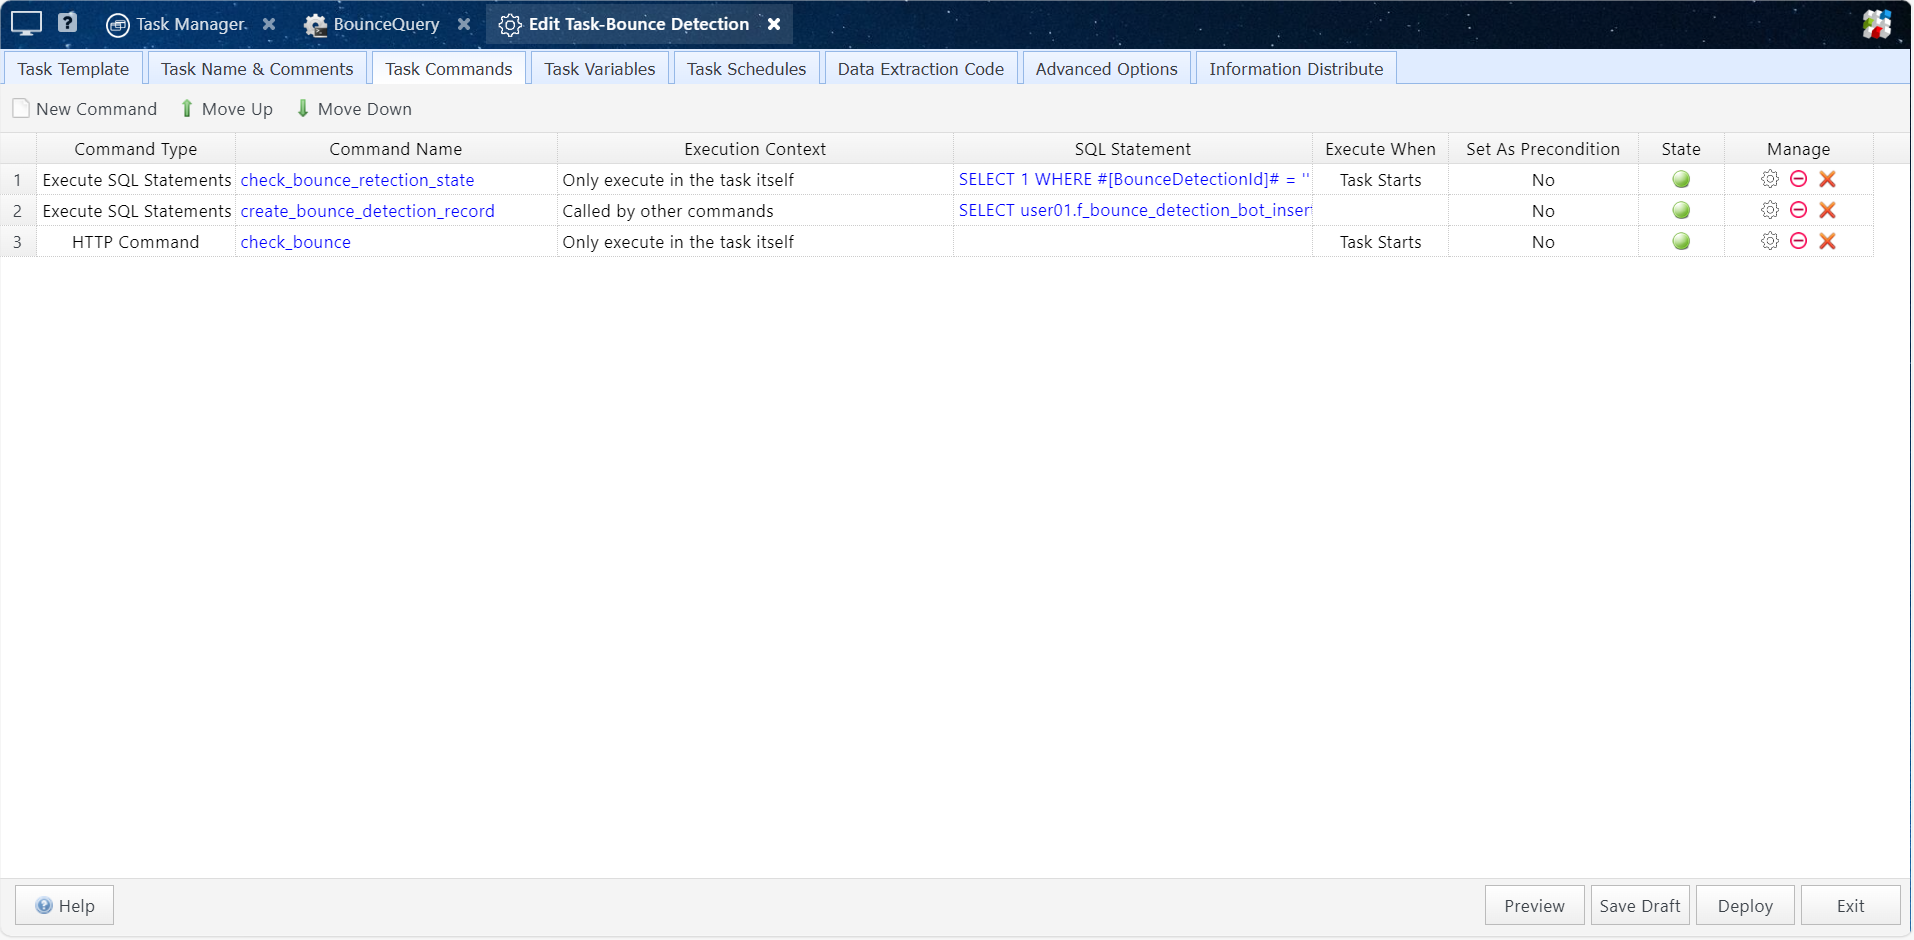This screenshot has height=940, width=1914.
Task: Close the BounceQuery tab
Action: pyautogui.click(x=464, y=24)
